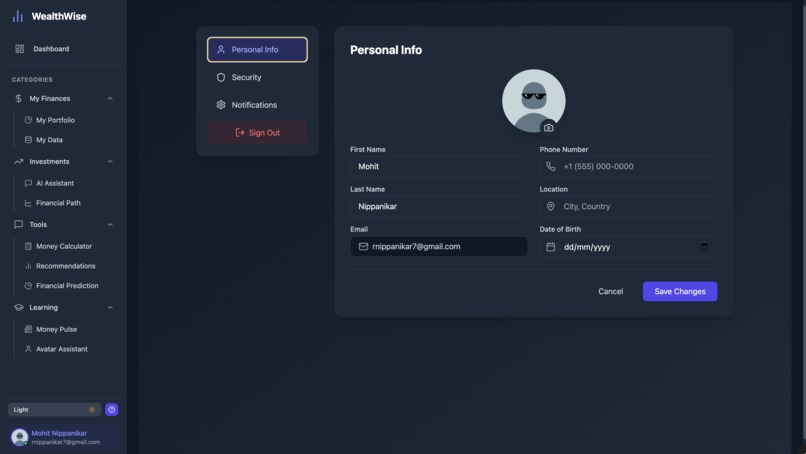Click the email address in the Email field
The height and width of the screenshot is (454, 806).
[416, 246]
